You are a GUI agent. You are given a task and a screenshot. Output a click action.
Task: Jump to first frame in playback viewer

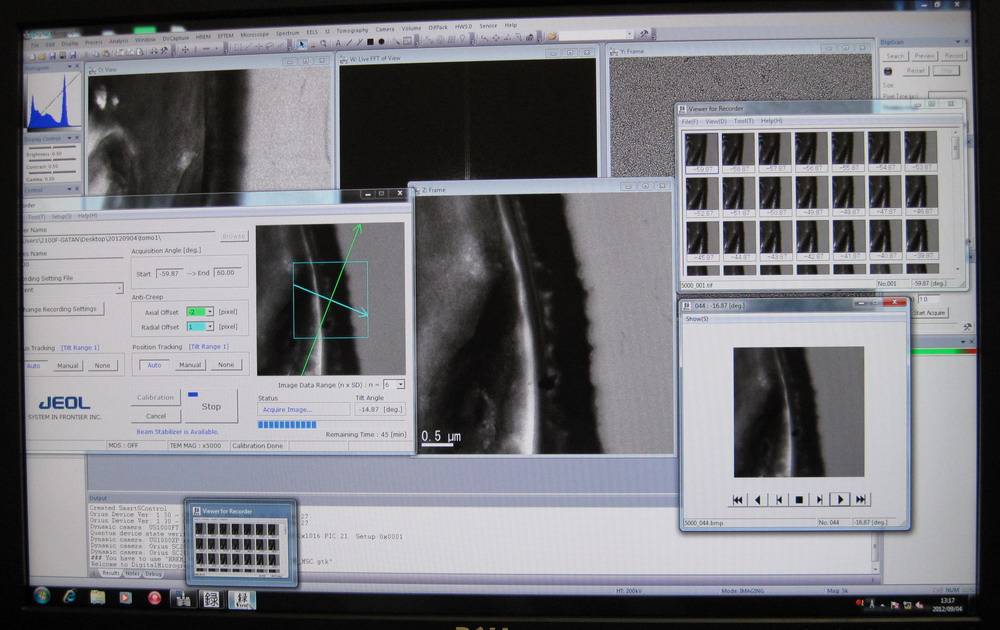click(737, 500)
